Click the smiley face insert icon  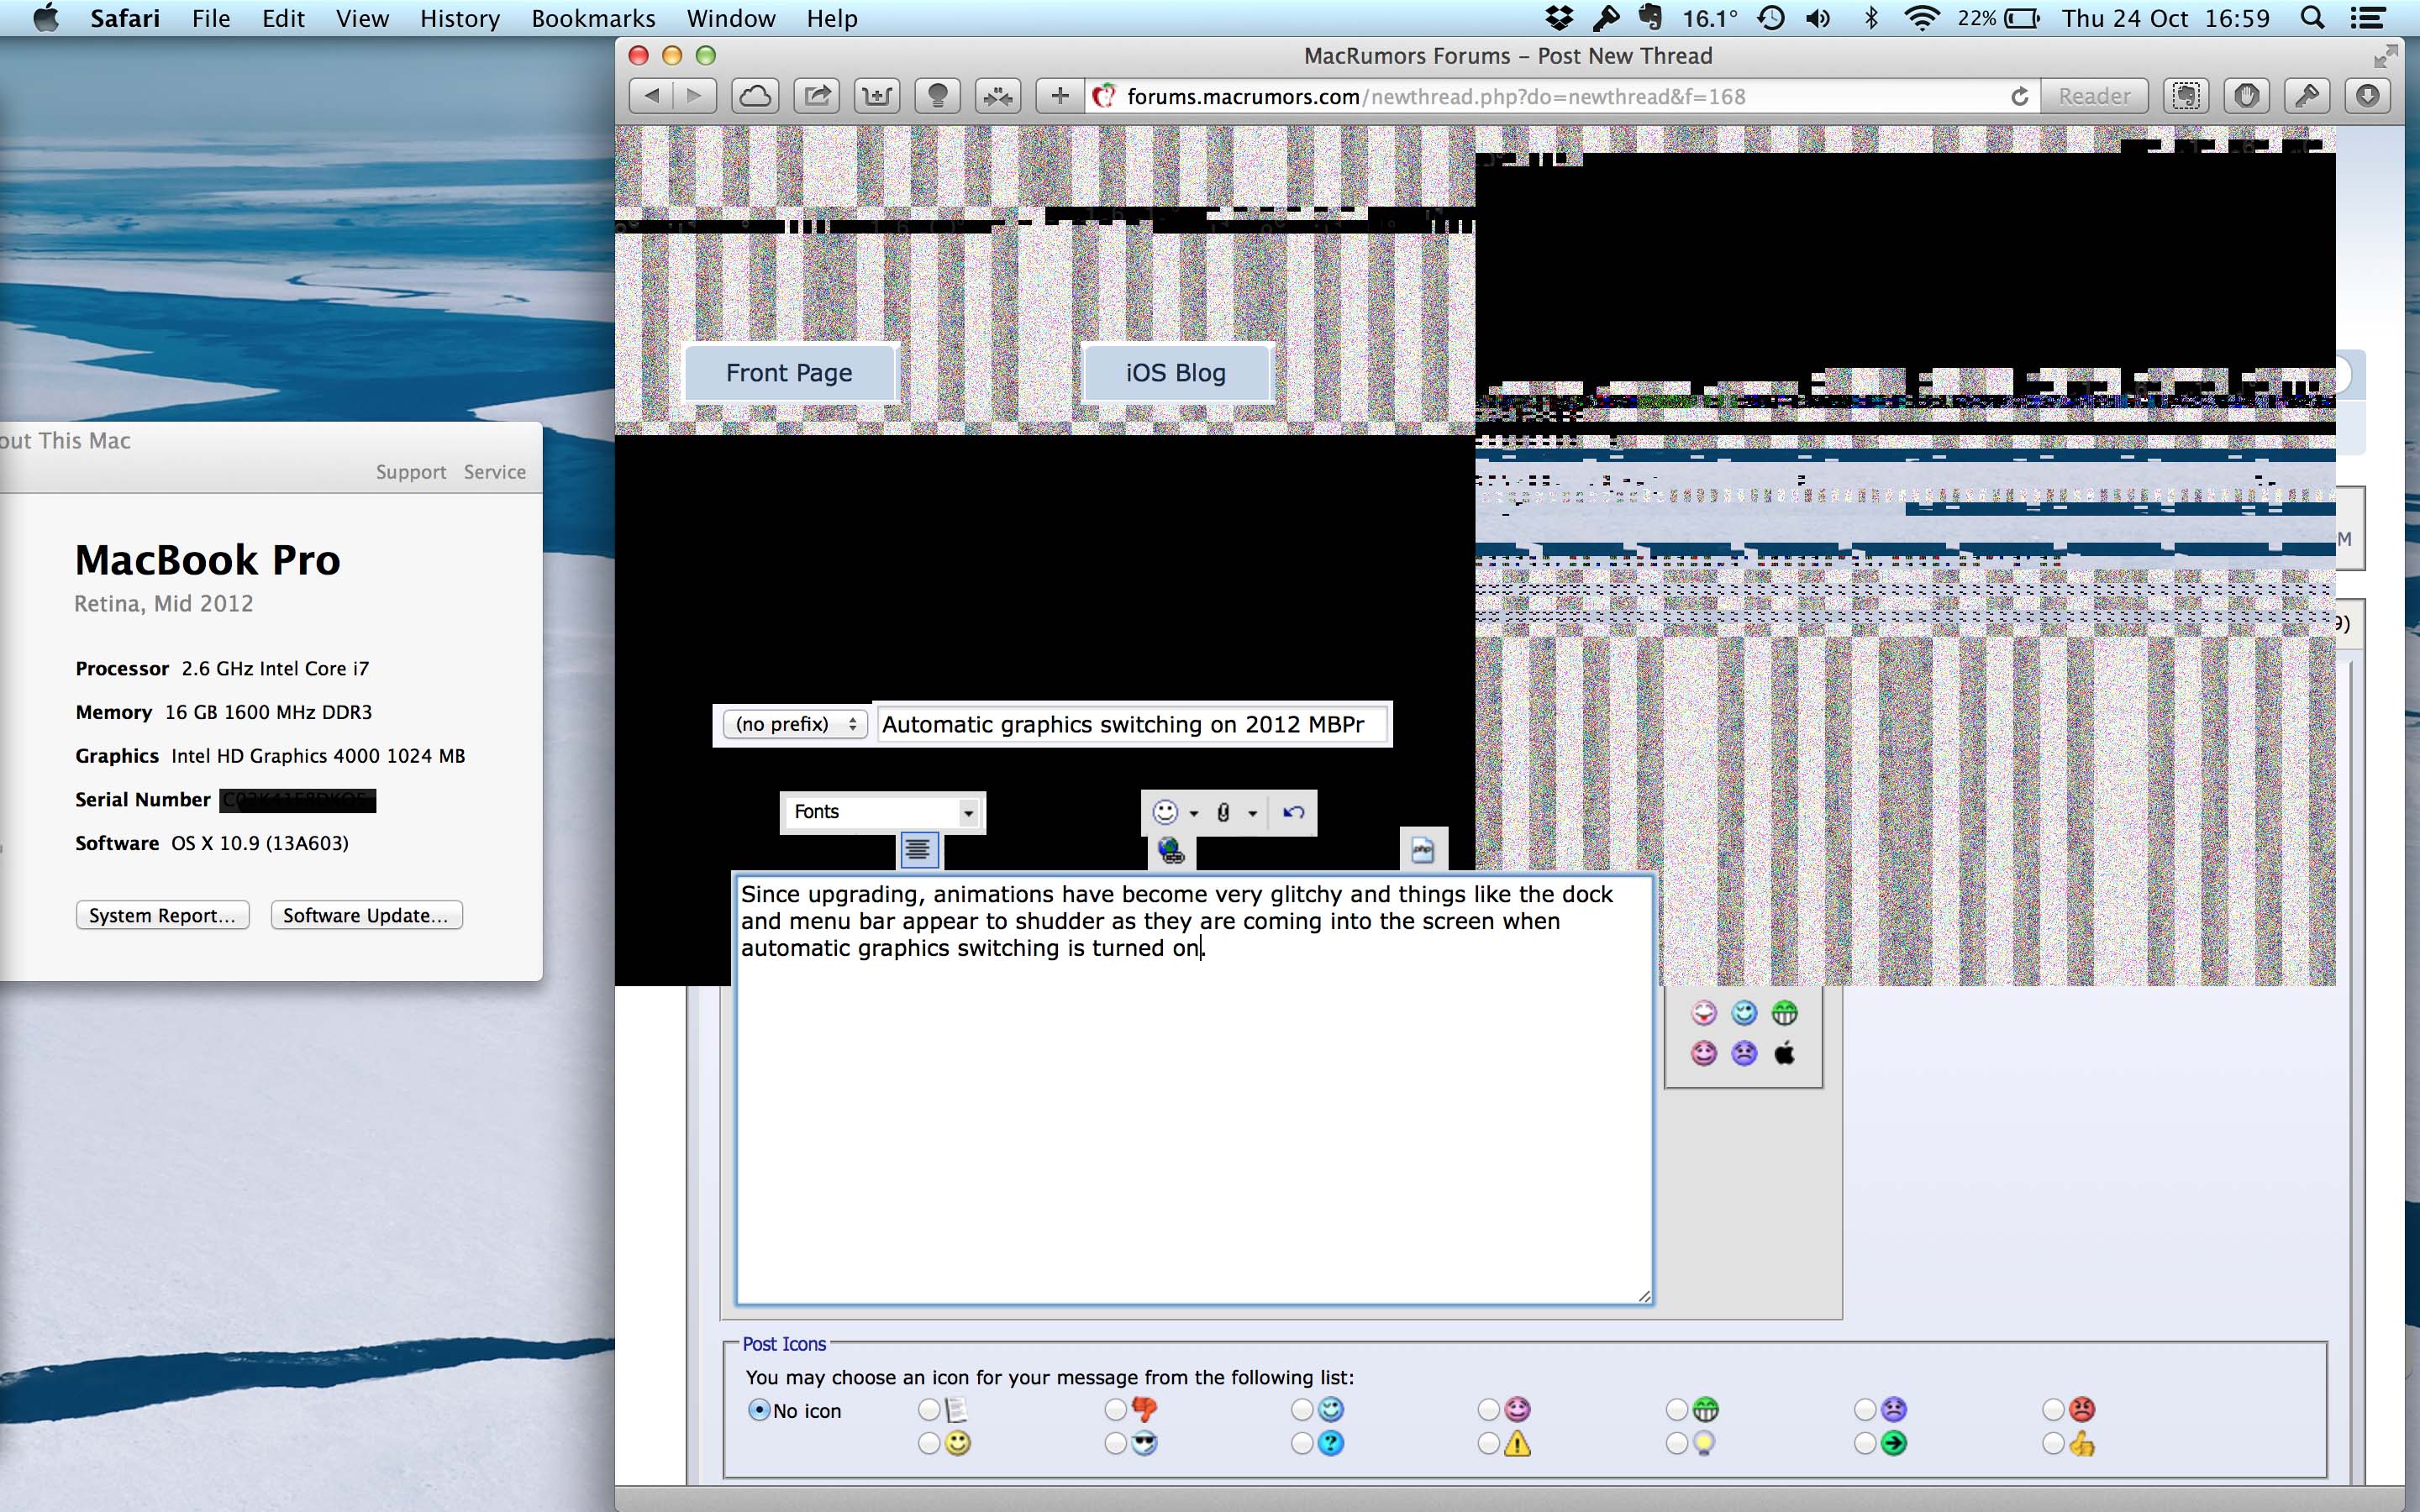tap(1165, 812)
